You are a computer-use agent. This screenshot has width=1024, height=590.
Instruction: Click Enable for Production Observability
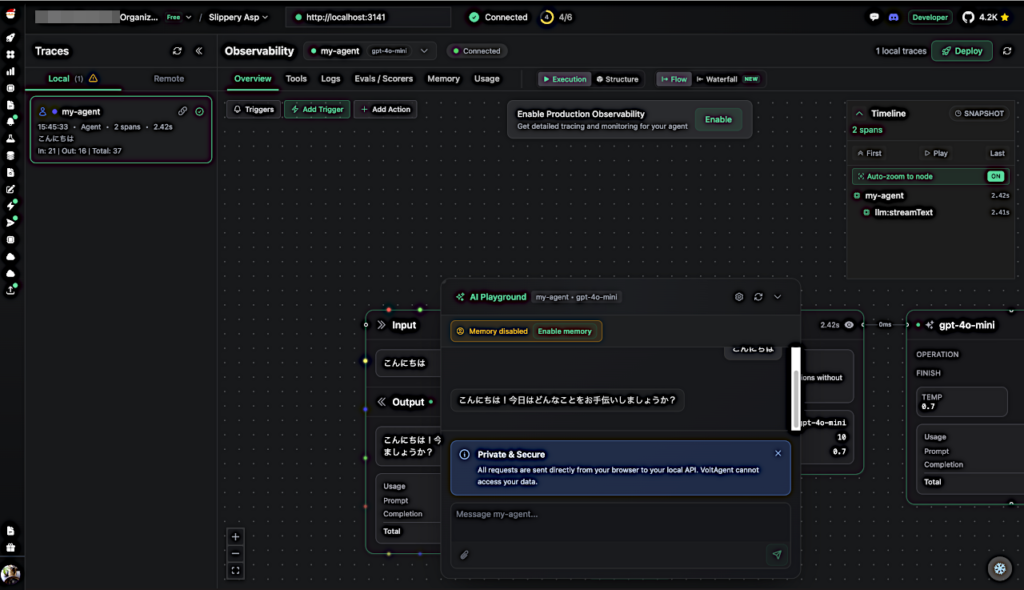click(x=718, y=119)
